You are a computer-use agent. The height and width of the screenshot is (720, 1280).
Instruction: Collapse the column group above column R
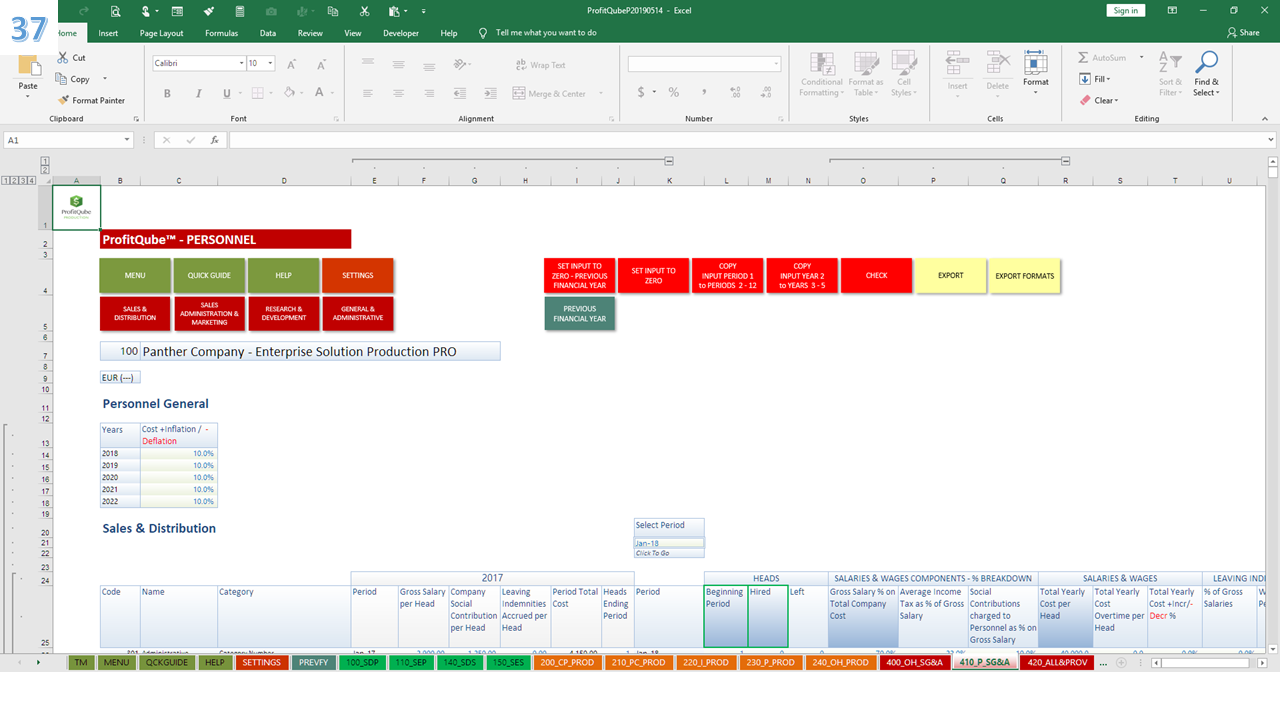(1066, 161)
